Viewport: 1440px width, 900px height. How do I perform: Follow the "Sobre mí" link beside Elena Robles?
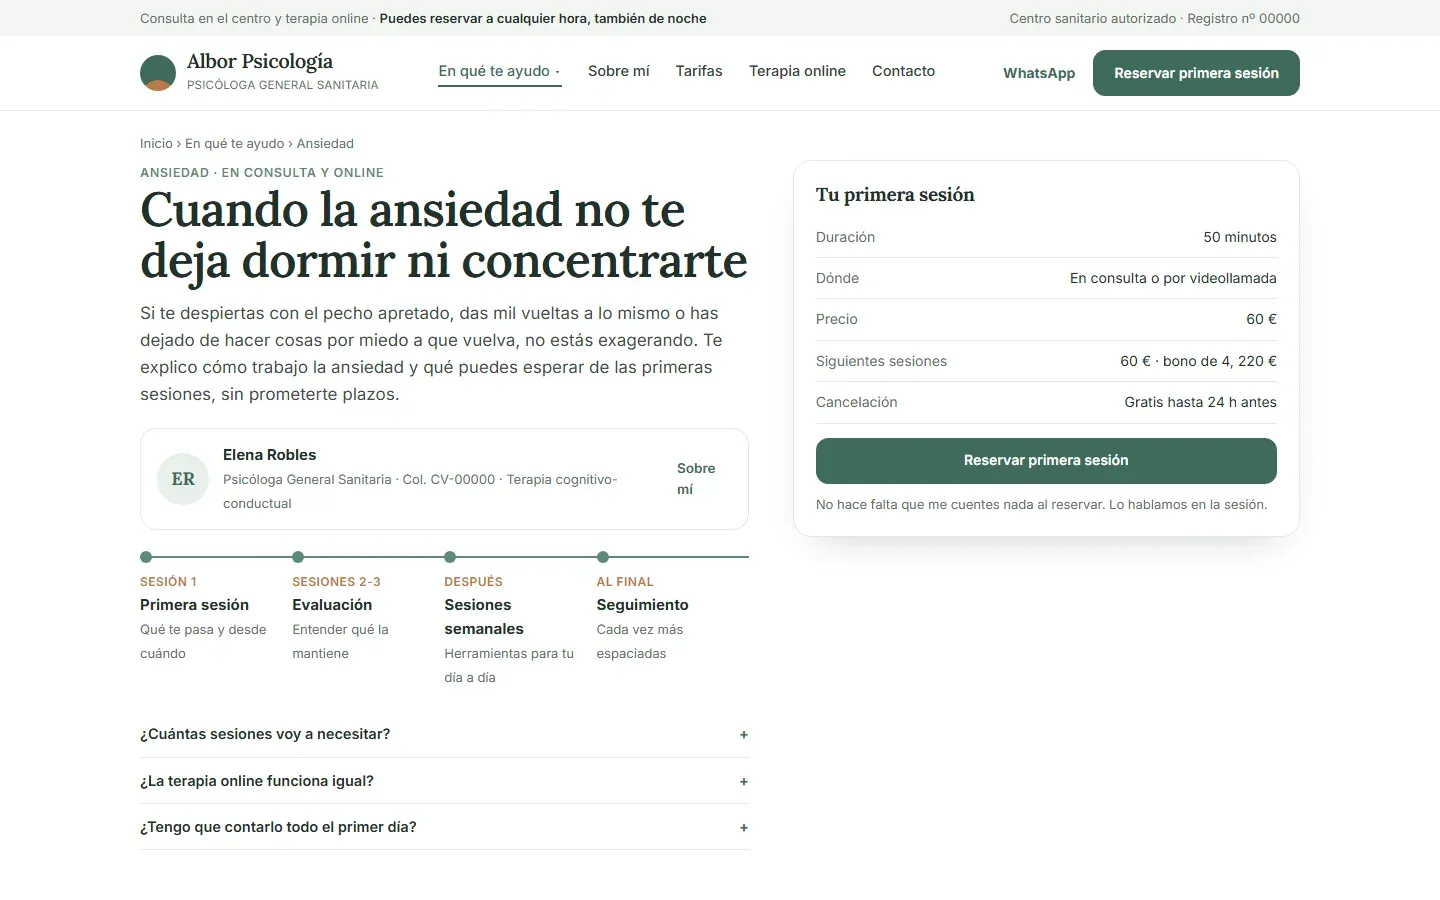pyautogui.click(x=696, y=479)
